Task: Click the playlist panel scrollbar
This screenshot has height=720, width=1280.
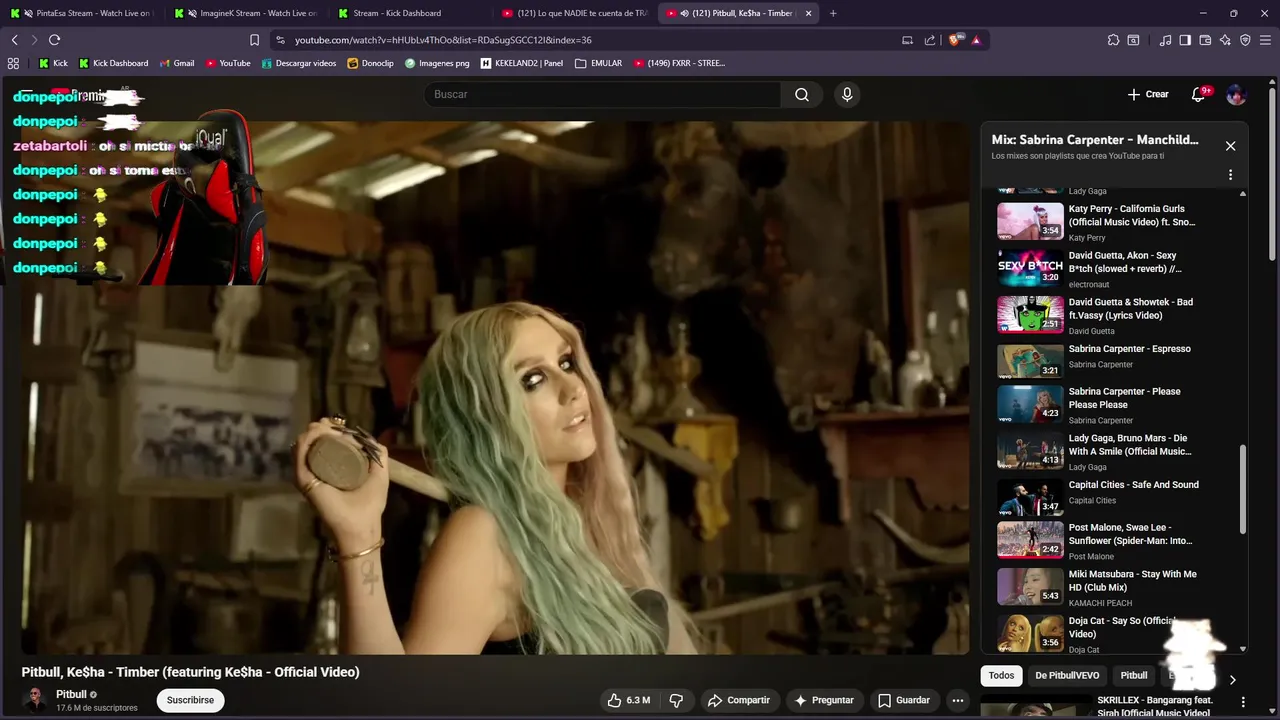Action: (1243, 490)
